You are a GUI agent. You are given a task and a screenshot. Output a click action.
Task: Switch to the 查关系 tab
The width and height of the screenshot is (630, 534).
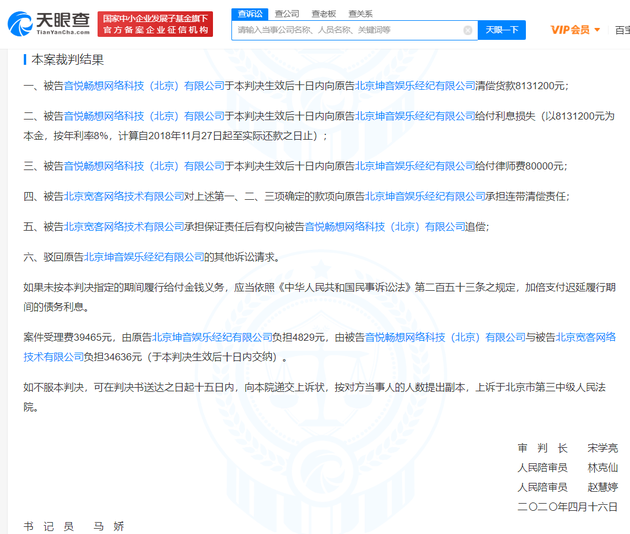[x=360, y=14]
